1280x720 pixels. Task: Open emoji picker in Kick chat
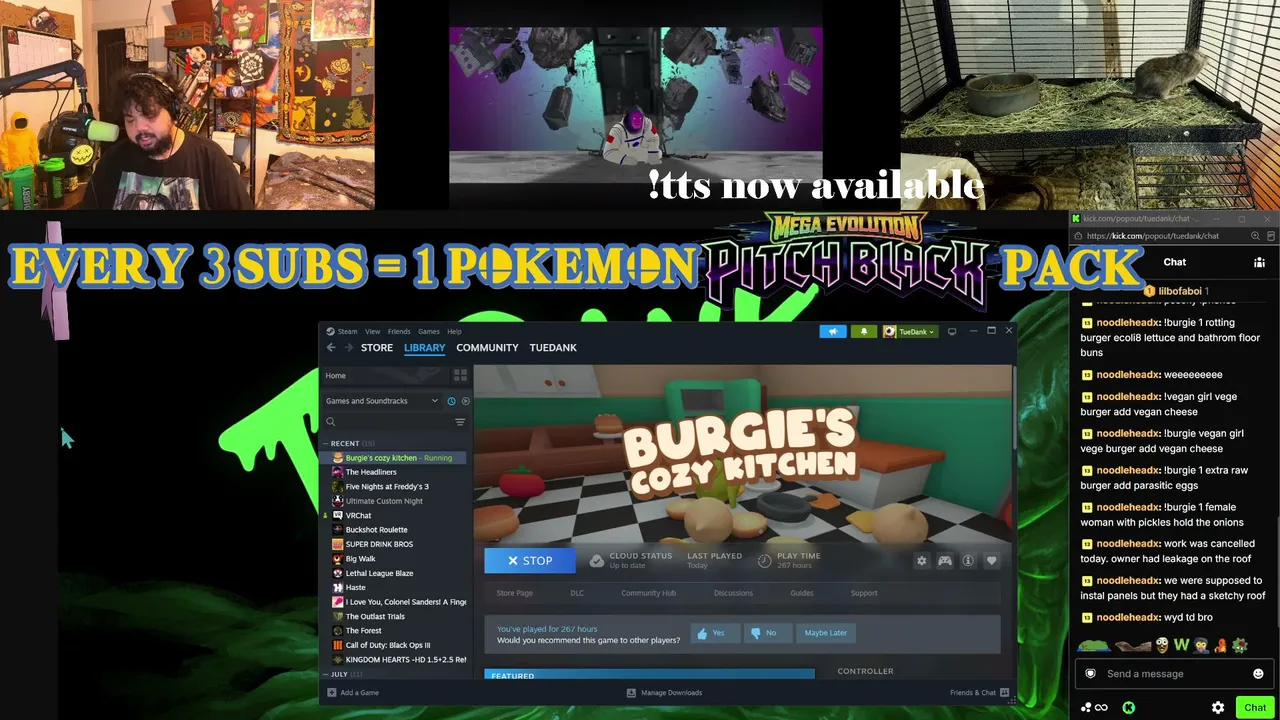[1258, 674]
